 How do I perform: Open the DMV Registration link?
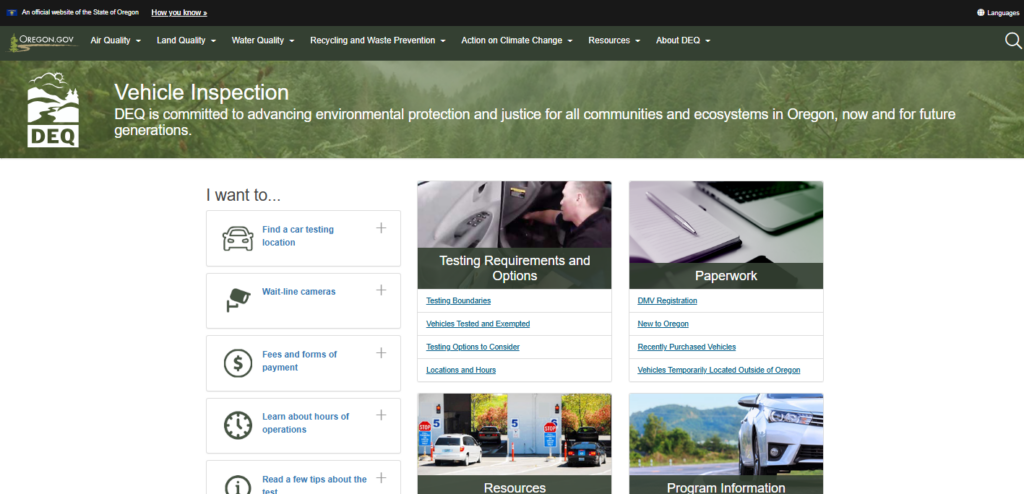pyautogui.click(x=667, y=301)
